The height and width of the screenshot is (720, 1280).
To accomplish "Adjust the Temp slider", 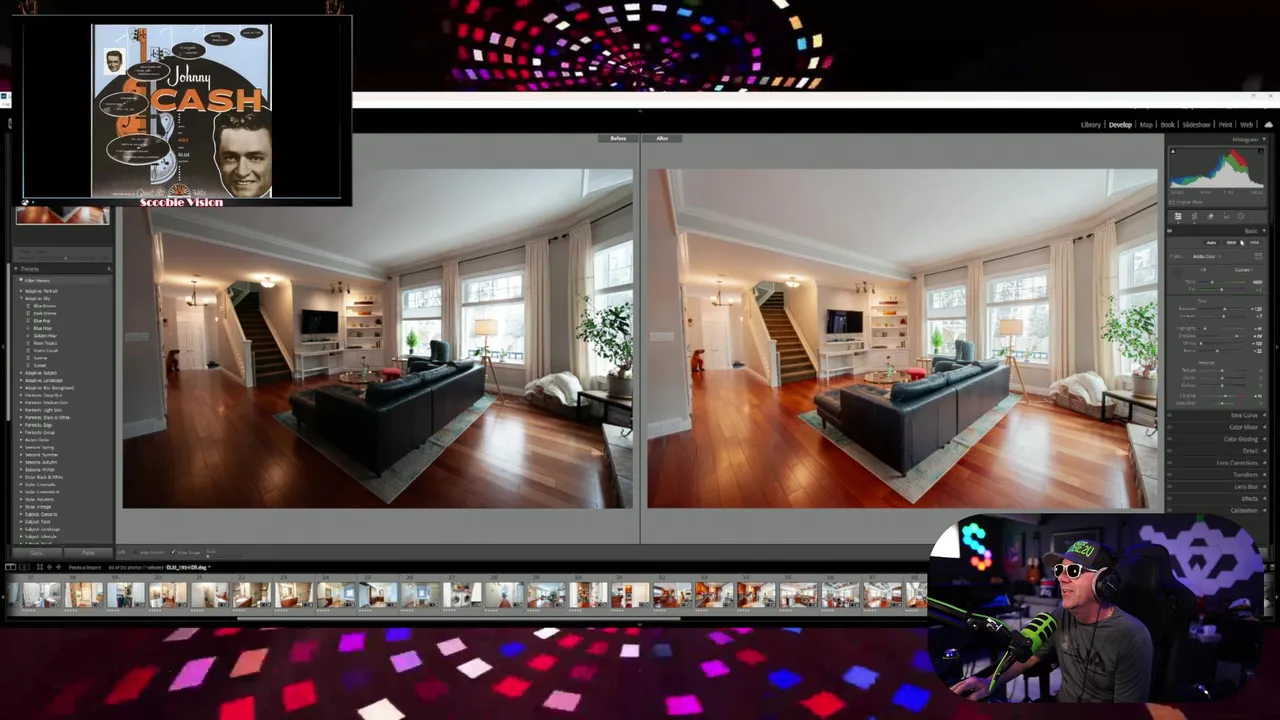I will (x=1222, y=282).
